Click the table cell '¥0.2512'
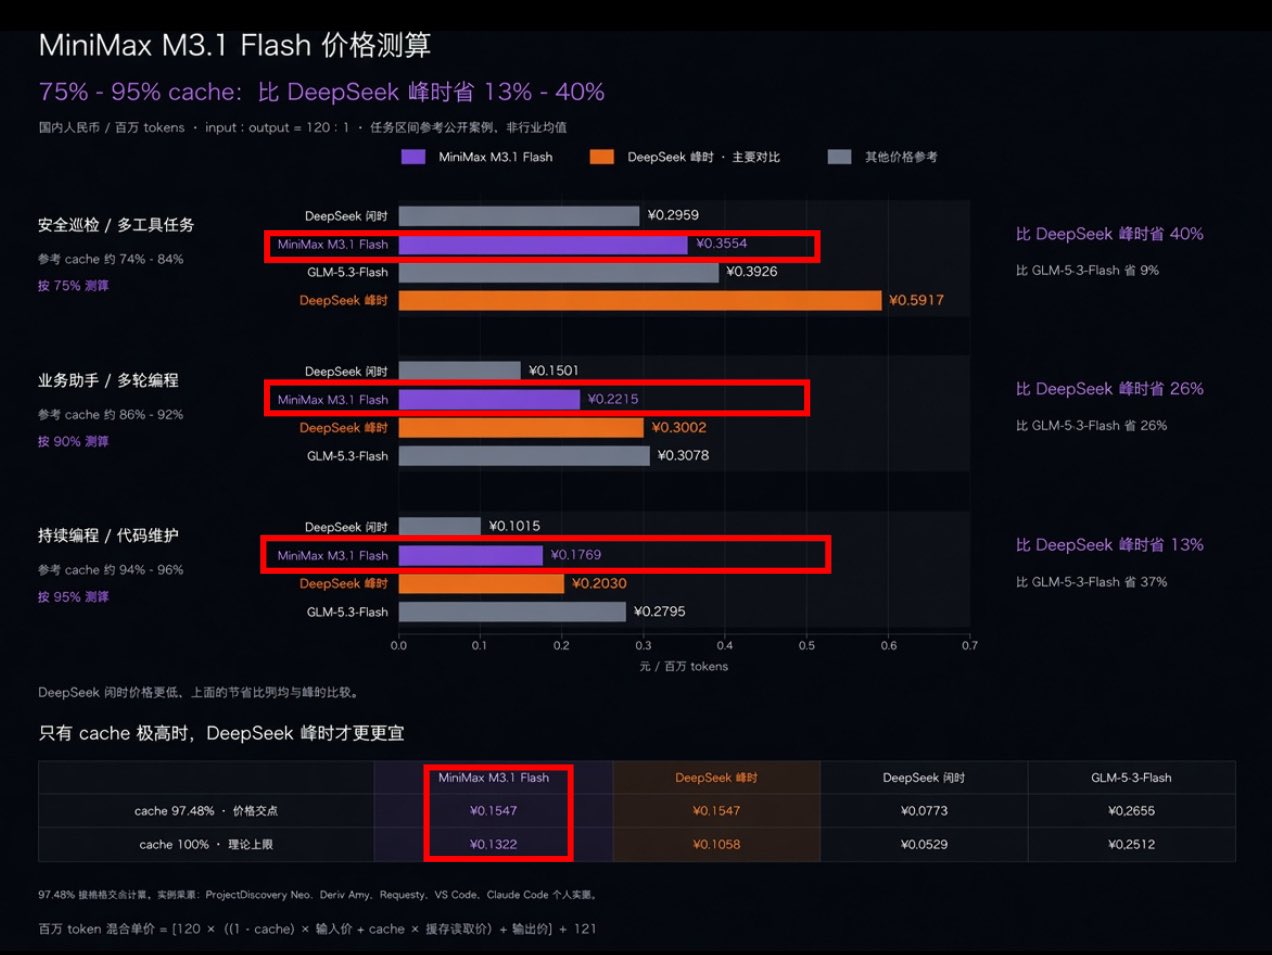1272x955 pixels. click(1131, 845)
